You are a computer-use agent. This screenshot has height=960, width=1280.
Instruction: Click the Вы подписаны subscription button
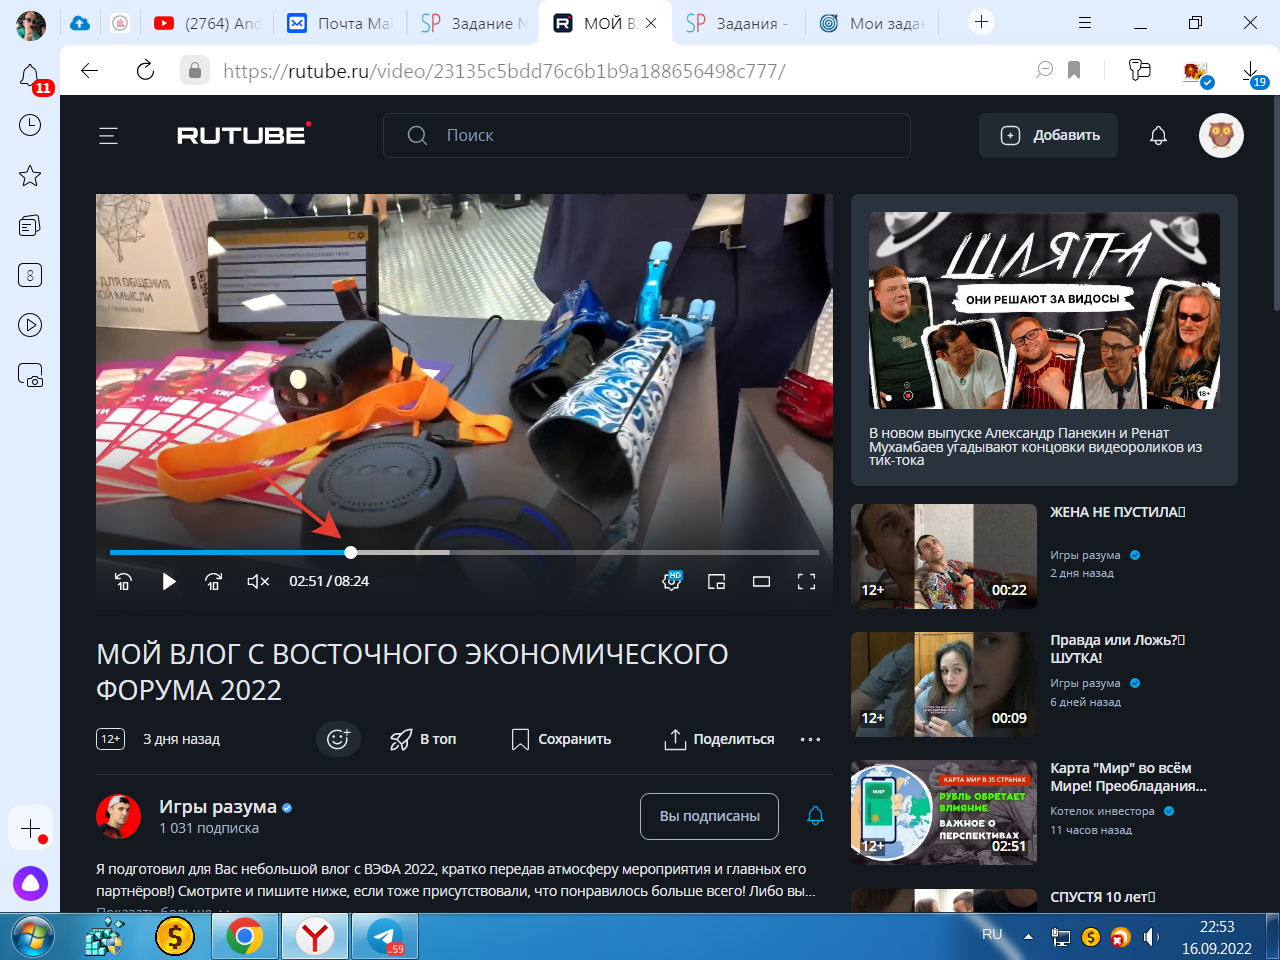[x=709, y=816]
